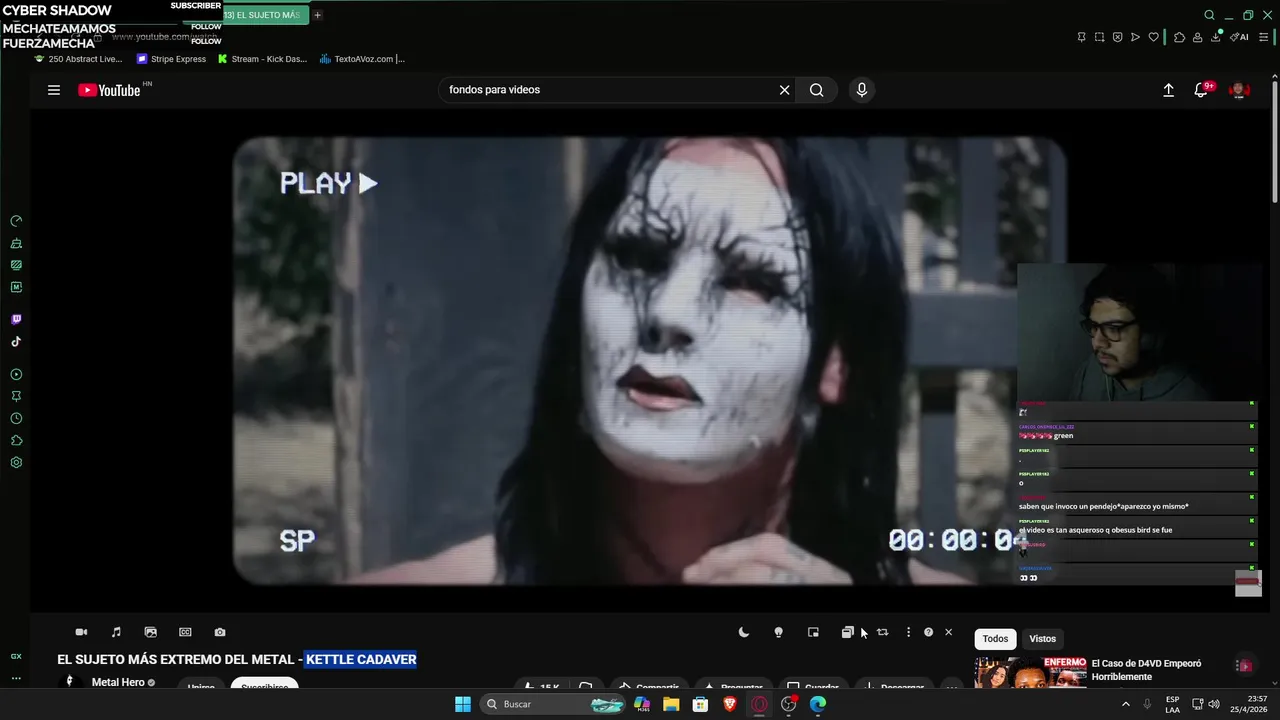Open the extensions cube icon
This screenshot has height=720, width=1280.
pyautogui.click(x=1179, y=37)
